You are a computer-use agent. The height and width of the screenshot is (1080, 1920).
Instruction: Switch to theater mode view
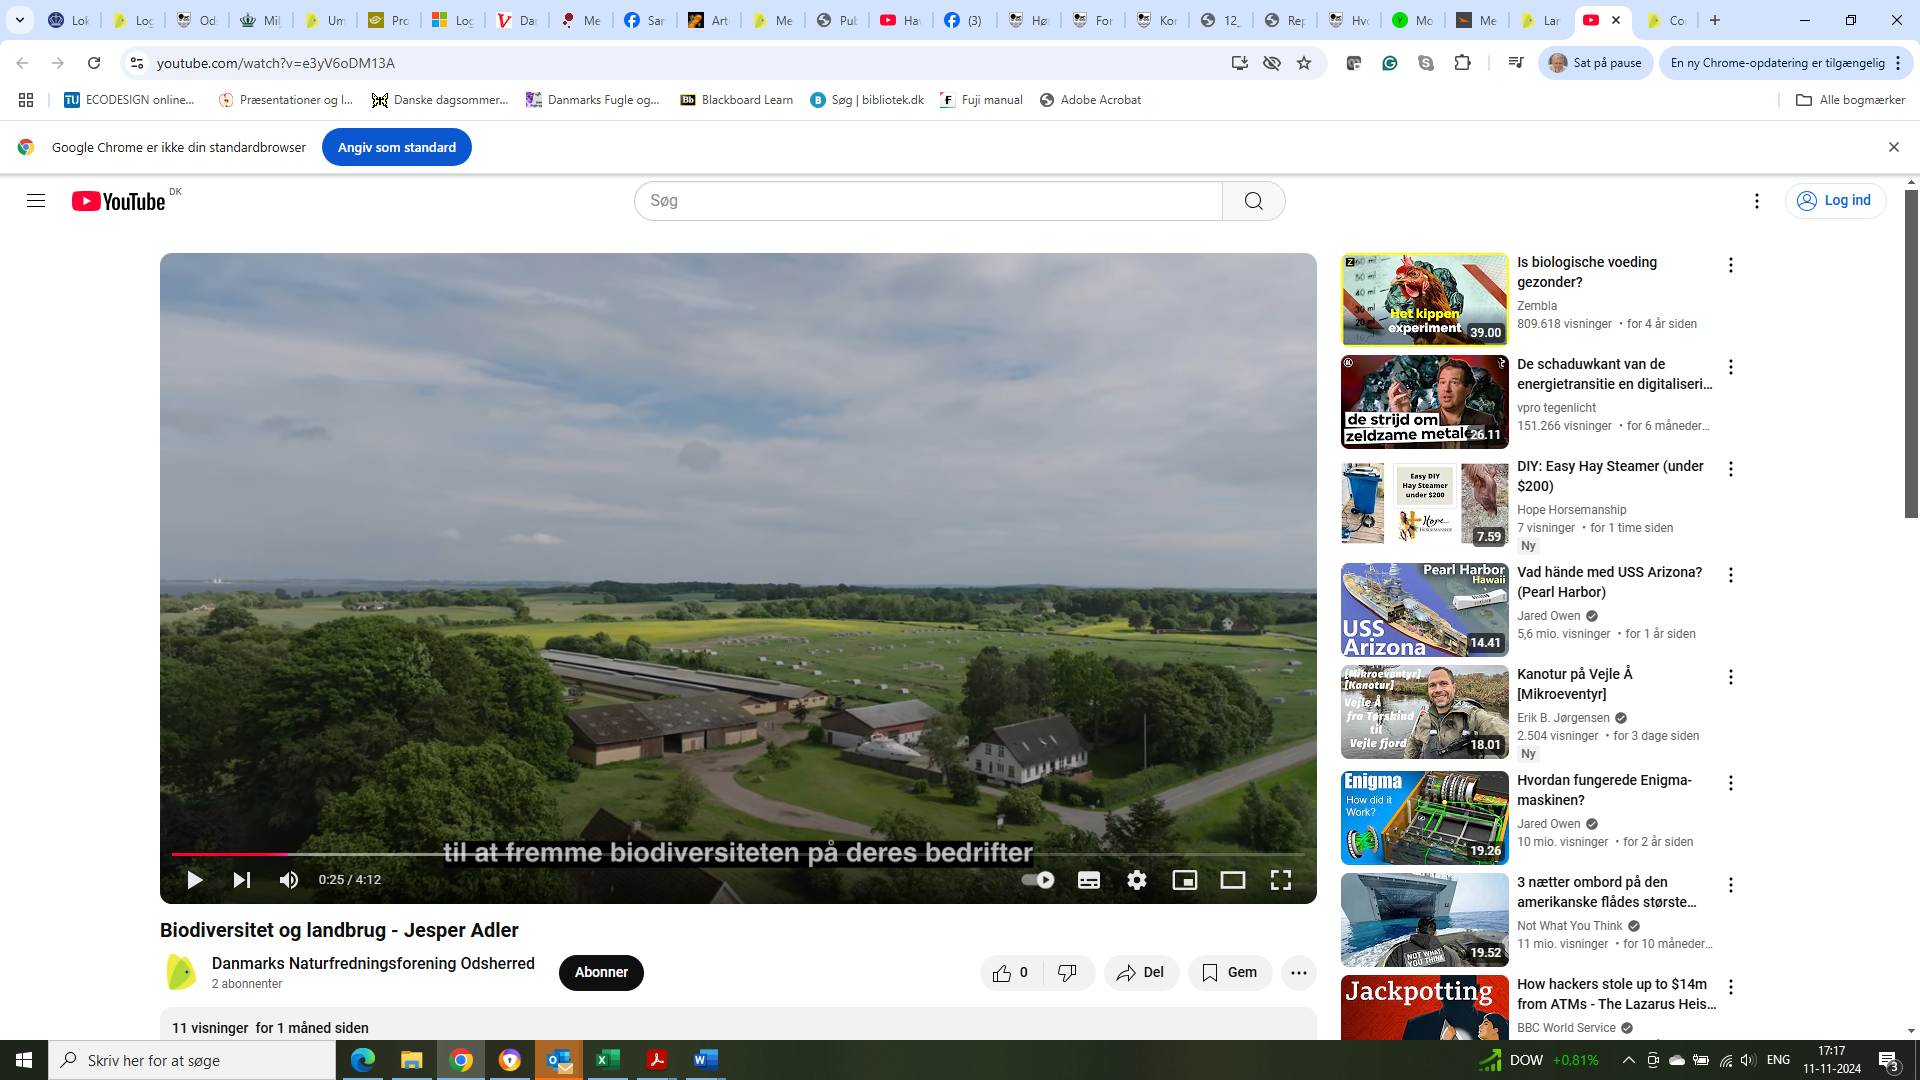(1233, 880)
